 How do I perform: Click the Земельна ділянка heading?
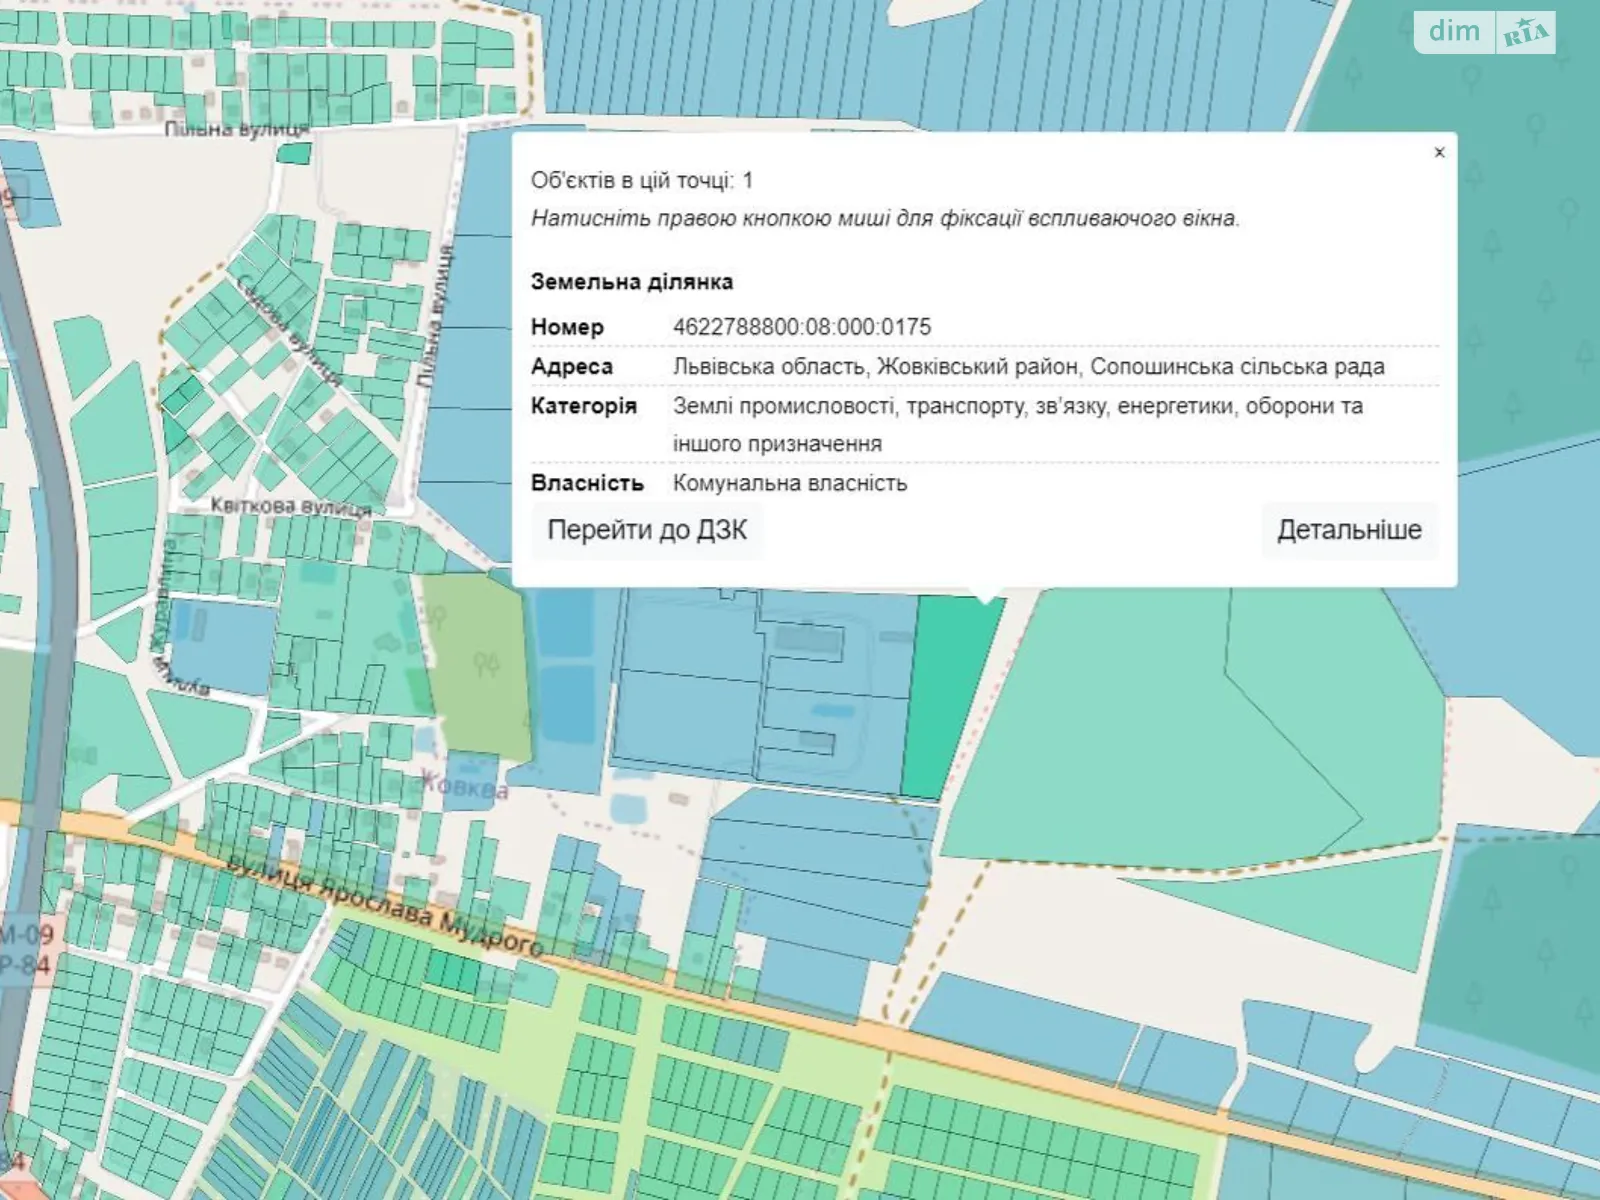click(x=632, y=282)
